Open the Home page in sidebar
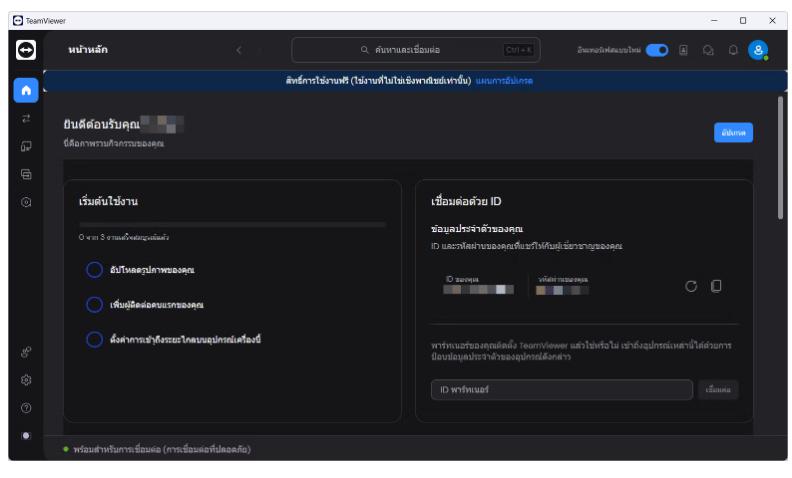792x478 pixels. [26, 90]
